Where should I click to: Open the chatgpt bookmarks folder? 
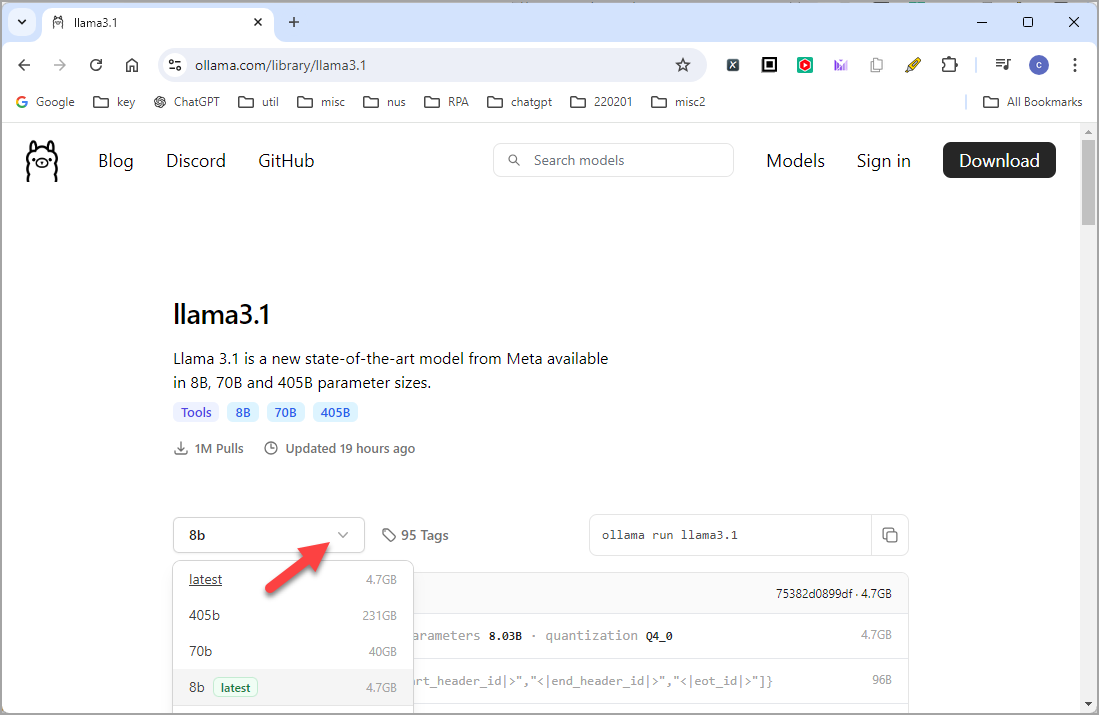click(x=519, y=102)
